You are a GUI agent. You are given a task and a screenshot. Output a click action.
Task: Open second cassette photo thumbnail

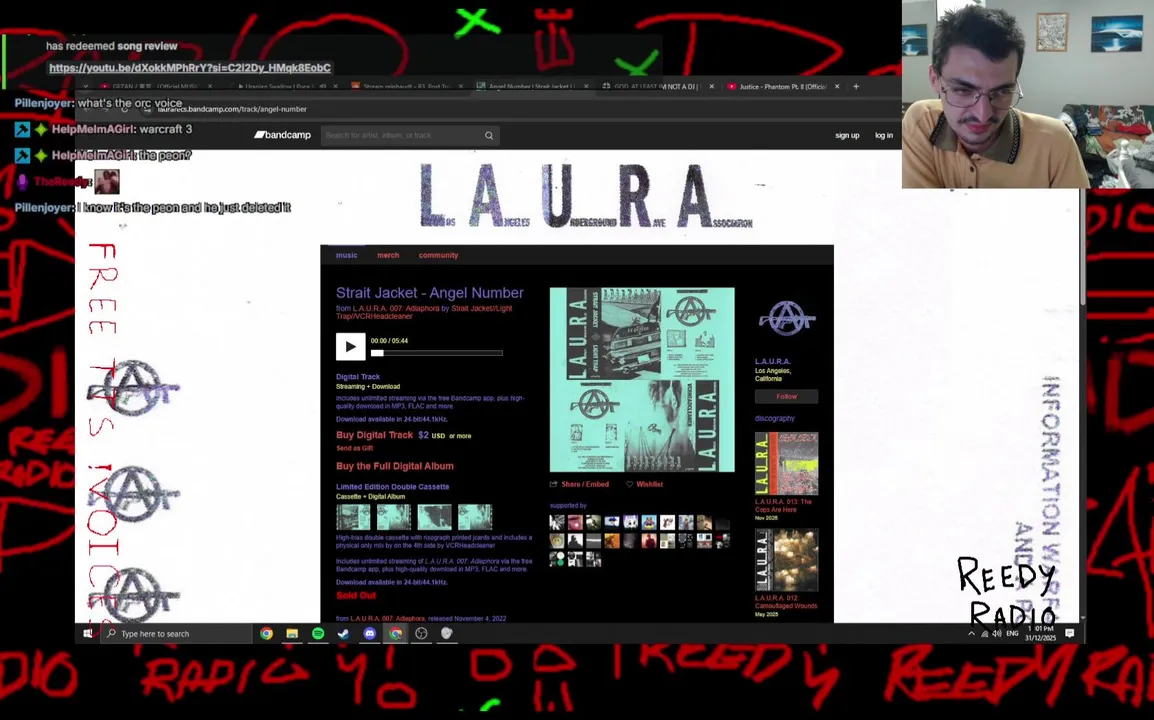point(394,517)
